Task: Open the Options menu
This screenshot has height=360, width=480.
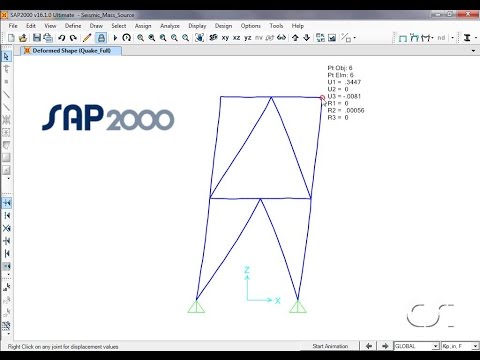Action: 251,26
